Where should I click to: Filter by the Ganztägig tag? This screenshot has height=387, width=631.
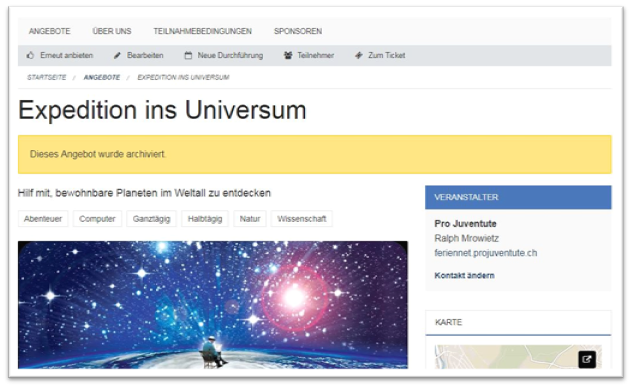[151, 219]
